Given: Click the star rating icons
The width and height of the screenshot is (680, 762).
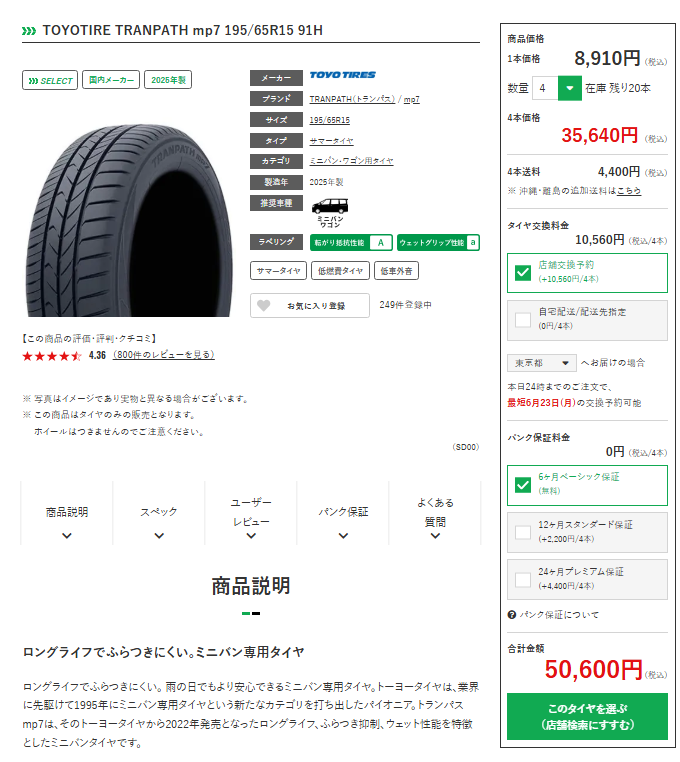Looking at the screenshot, I should point(52,356).
